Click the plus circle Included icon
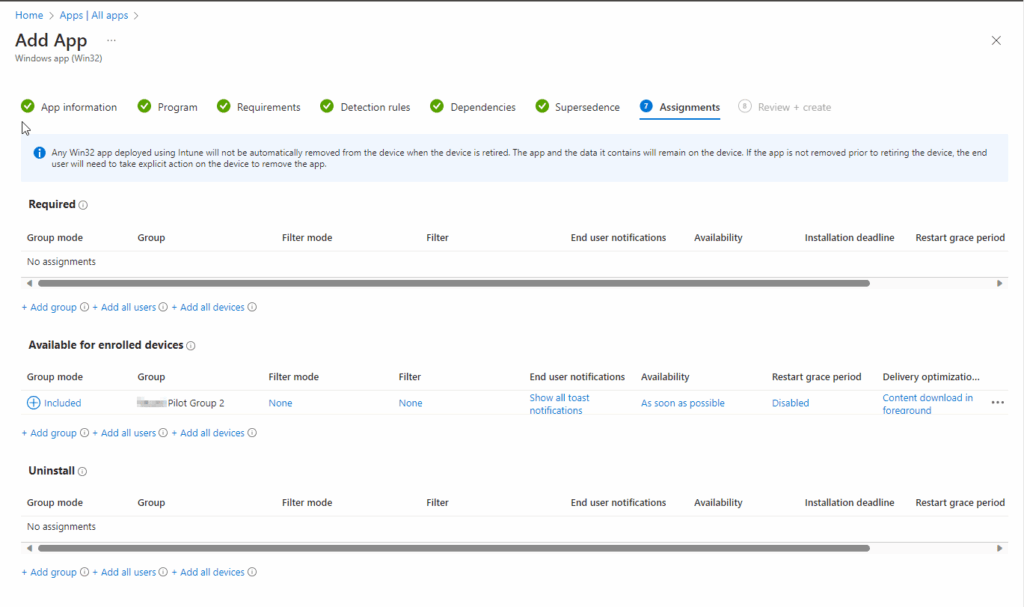Image resolution: width=1024 pixels, height=607 pixels. (x=33, y=403)
